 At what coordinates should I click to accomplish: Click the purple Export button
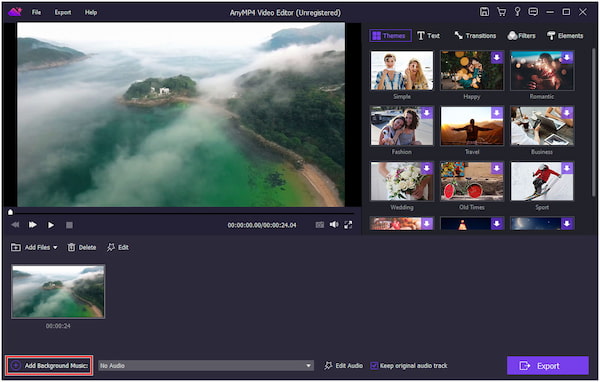[x=548, y=366]
